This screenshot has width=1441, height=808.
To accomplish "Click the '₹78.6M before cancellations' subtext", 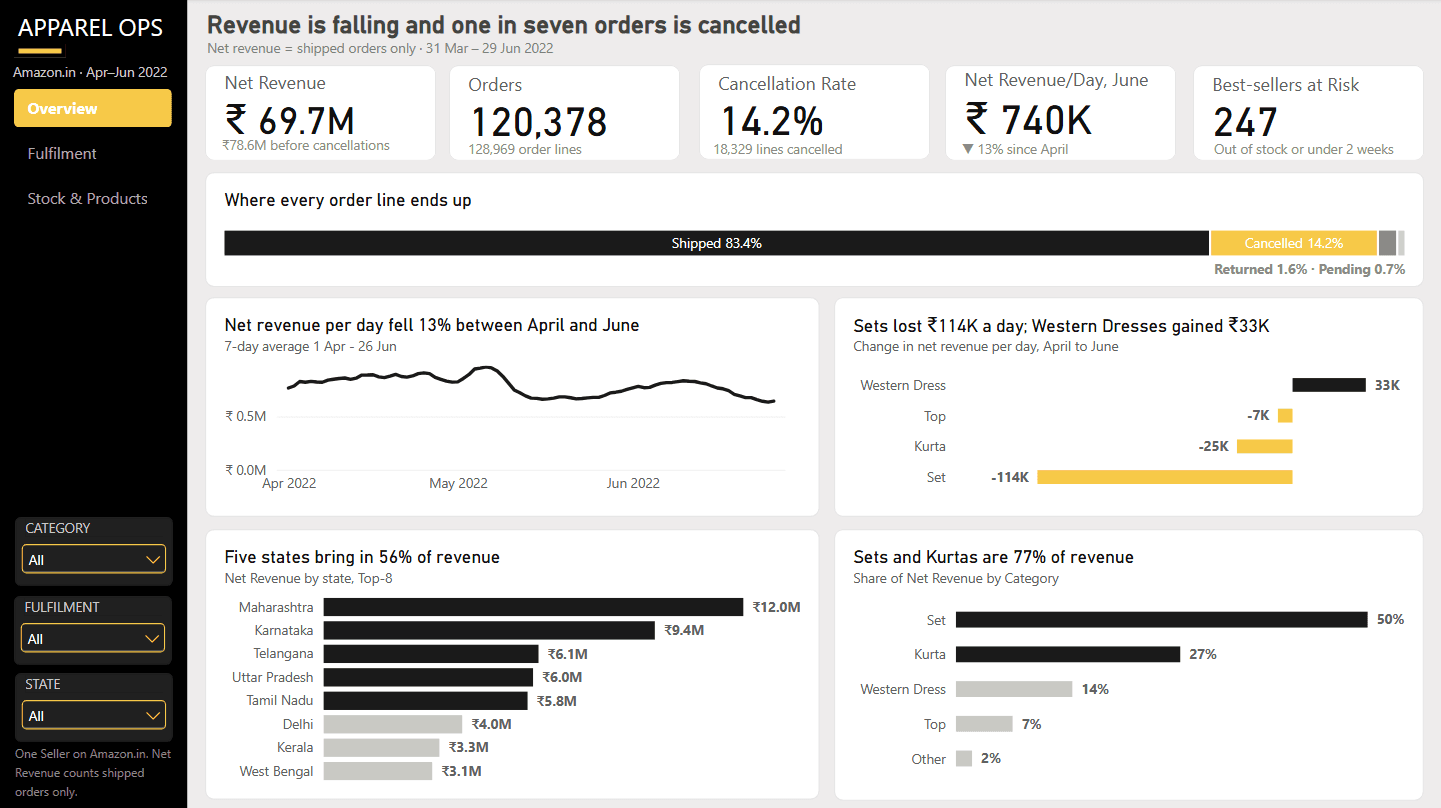I will point(306,145).
